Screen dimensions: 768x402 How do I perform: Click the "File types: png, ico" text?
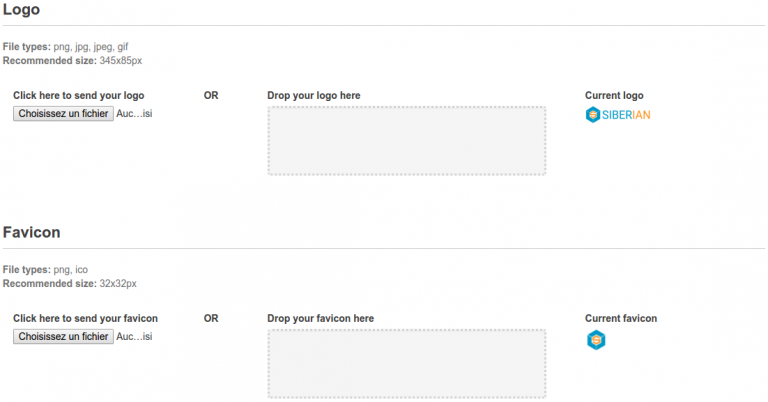tap(45, 270)
